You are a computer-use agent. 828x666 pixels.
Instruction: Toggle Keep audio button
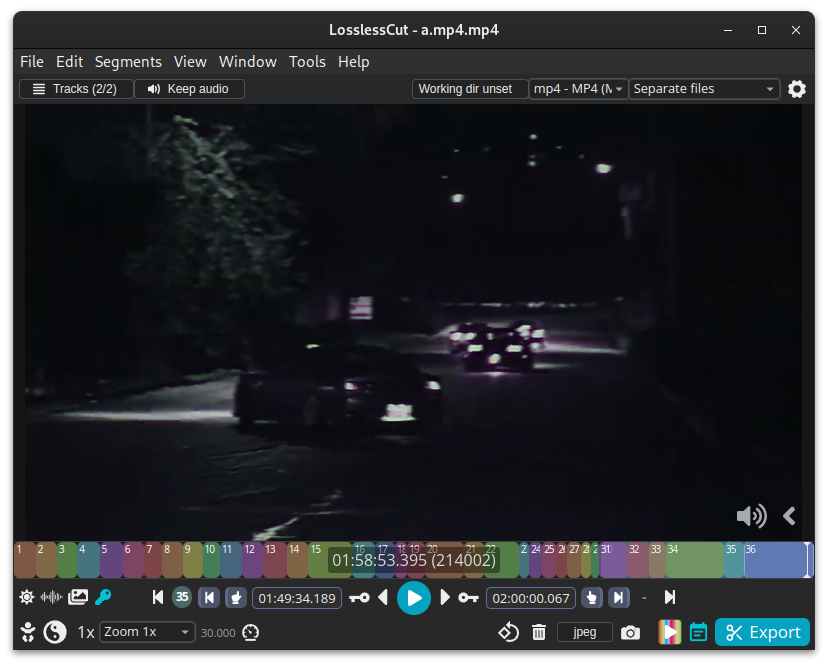(x=190, y=89)
